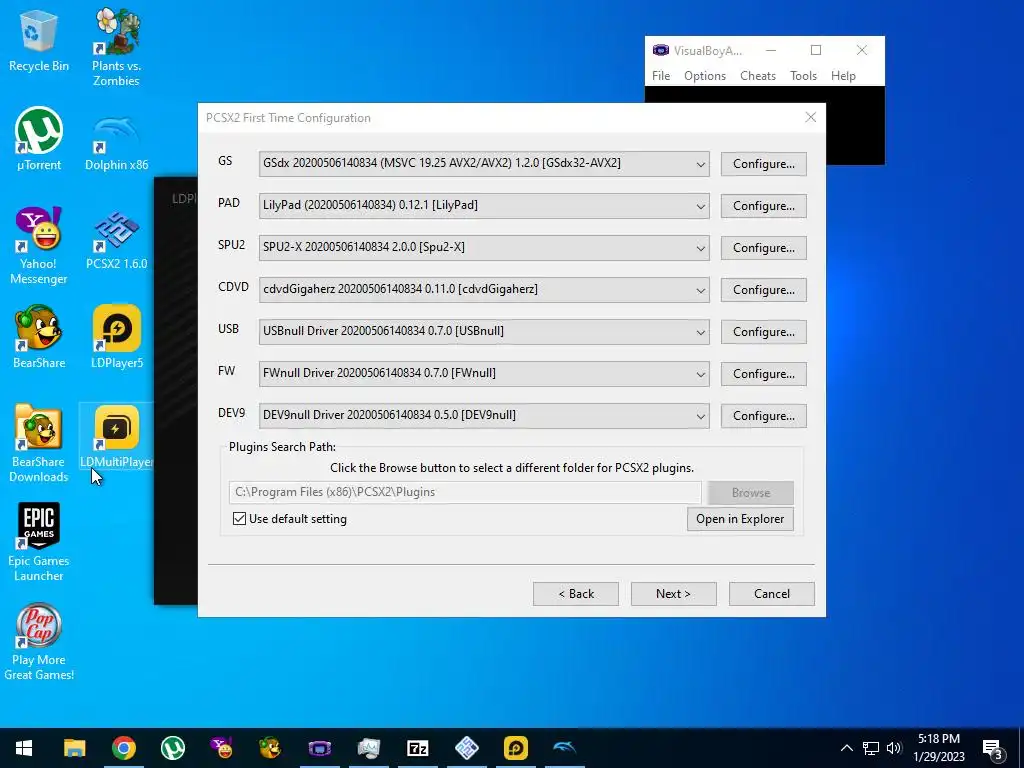1024x768 pixels.
Task: Open the volume control in system tray
Action: click(894, 748)
